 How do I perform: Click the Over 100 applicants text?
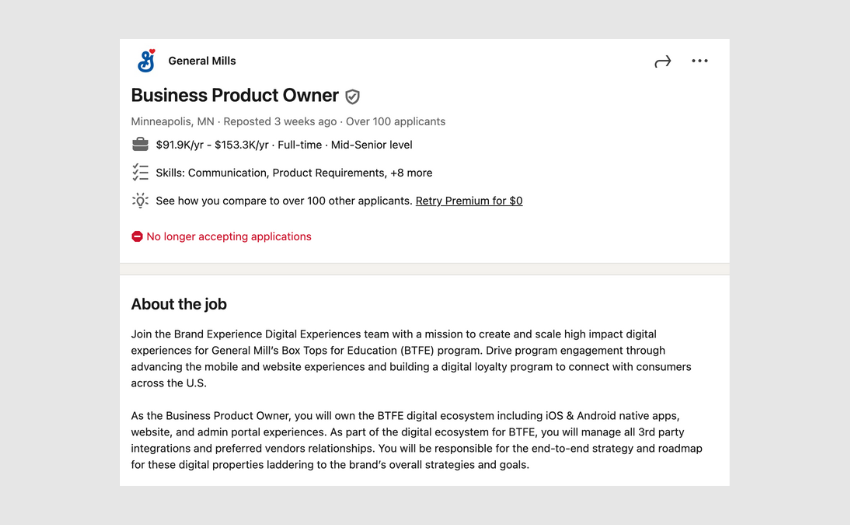coord(396,121)
